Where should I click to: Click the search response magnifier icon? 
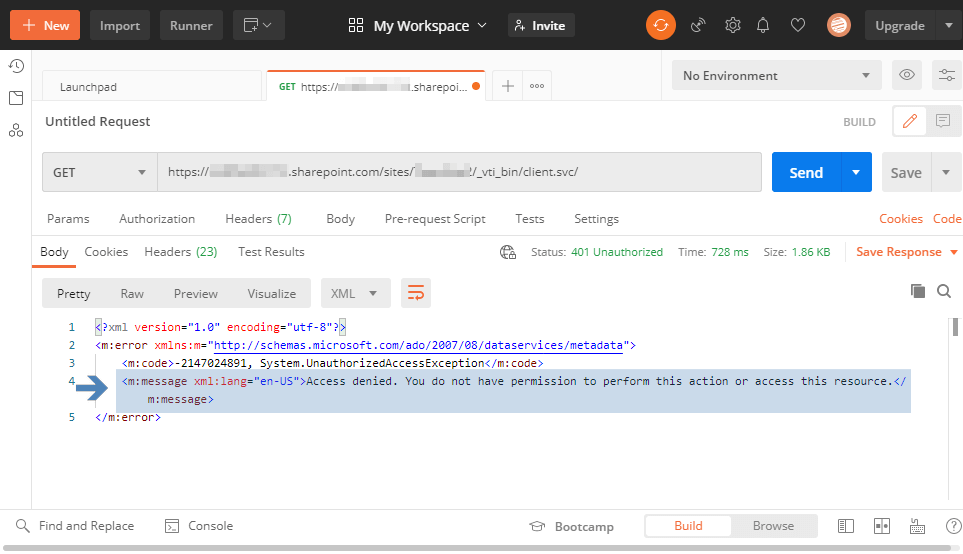click(x=944, y=291)
